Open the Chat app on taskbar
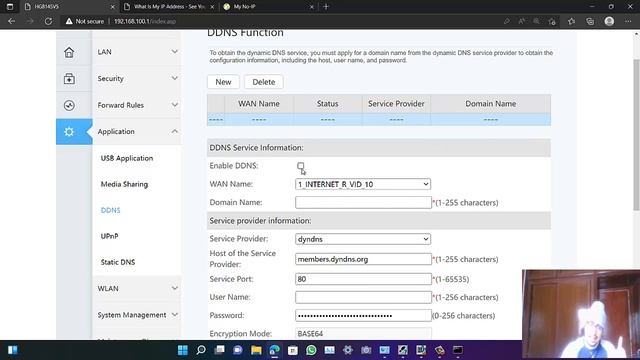640x360 pixels. (238, 350)
